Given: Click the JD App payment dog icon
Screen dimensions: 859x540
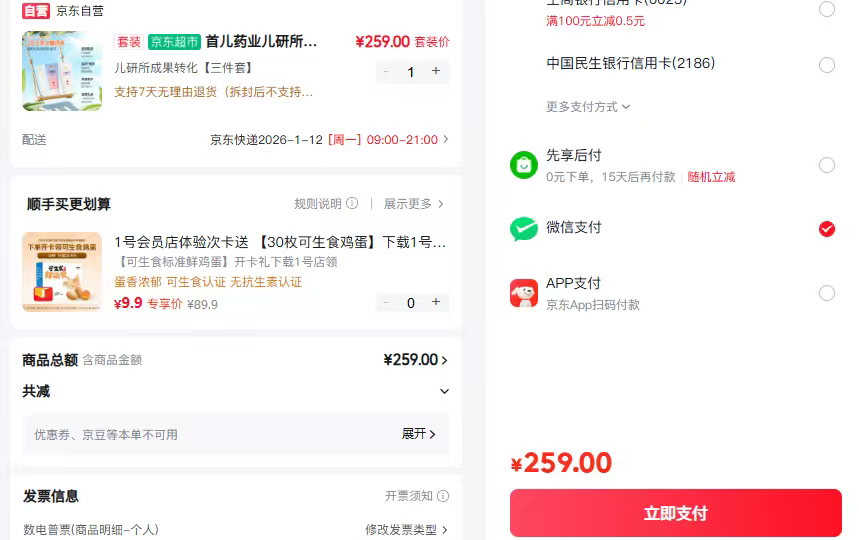Looking at the screenshot, I should [524, 293].
